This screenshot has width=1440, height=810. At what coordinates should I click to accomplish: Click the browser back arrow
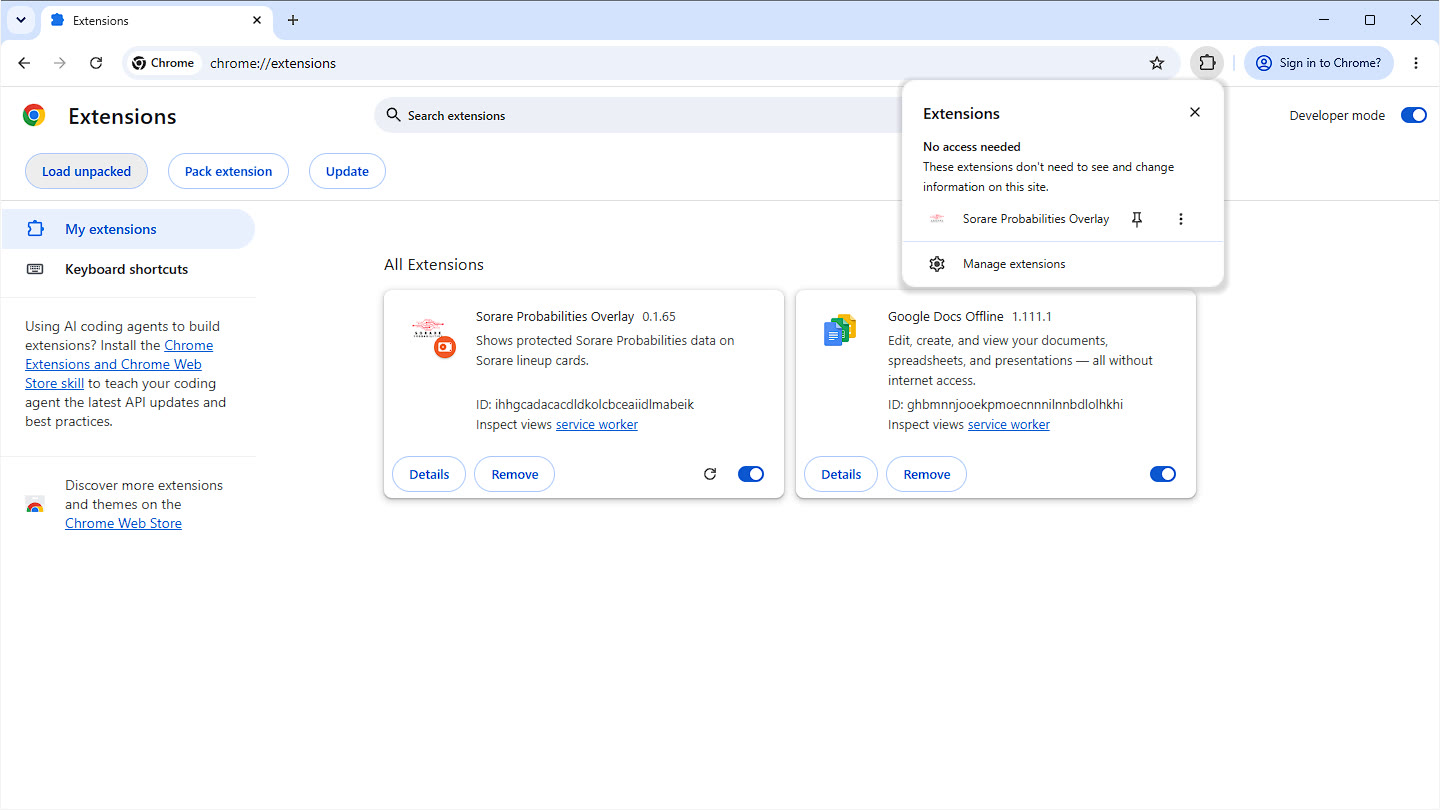(24, 63)
